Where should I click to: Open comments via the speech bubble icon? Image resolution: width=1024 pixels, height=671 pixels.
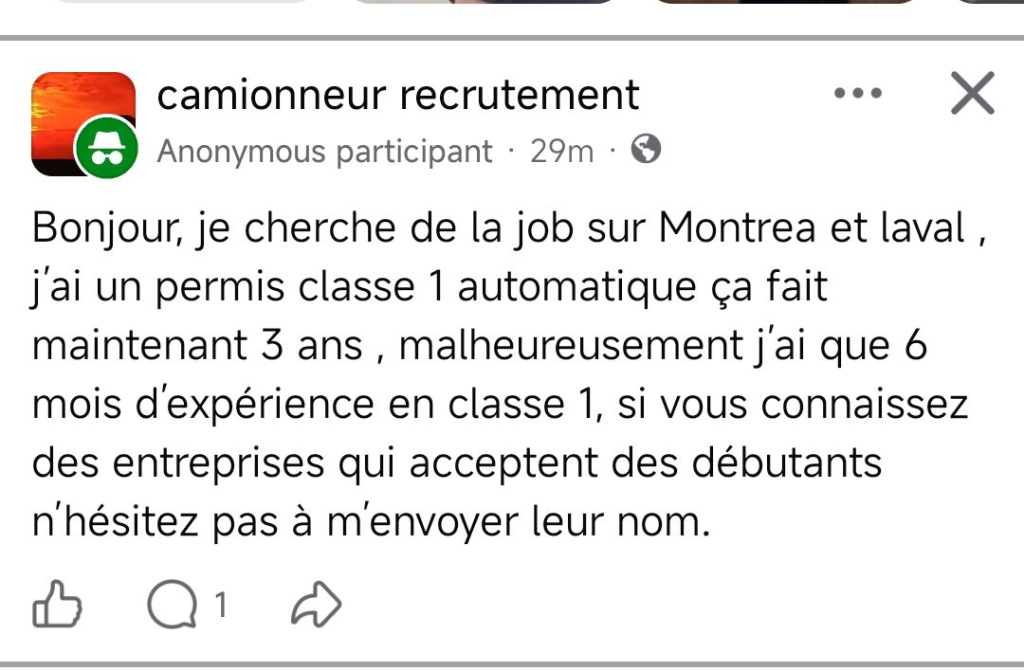(x=172, y=605)
